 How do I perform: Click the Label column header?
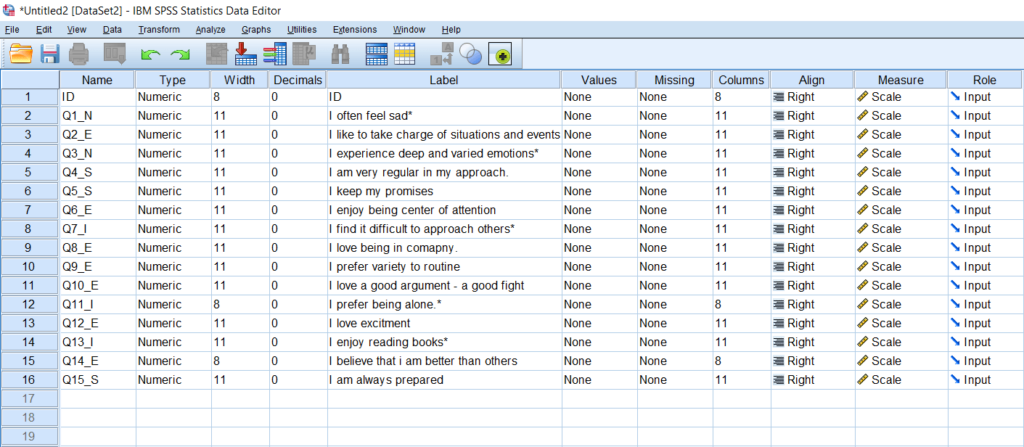pyautogui.click(x=443, y=79)
